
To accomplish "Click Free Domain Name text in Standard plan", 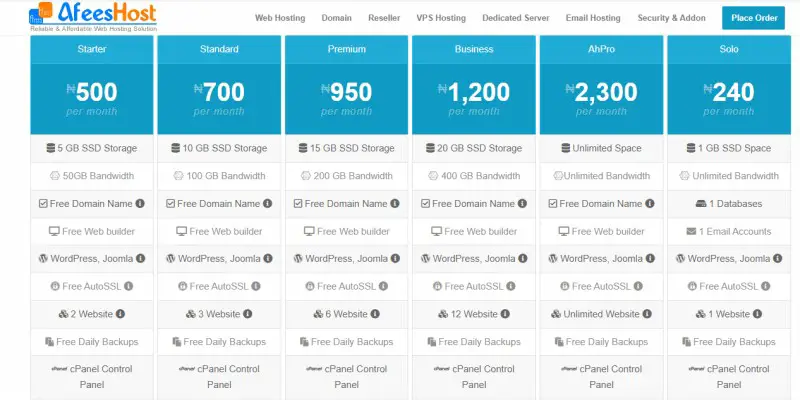I will [x=218, y=204].
